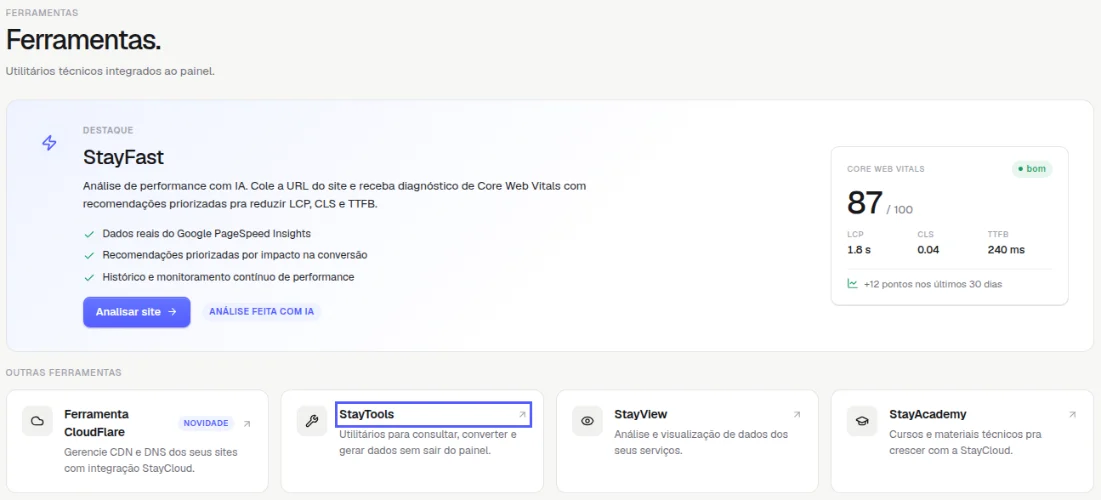Click Cursos e materiais técnicos description
This screenshot has width=1101, height=500.
pyautogui.click(x=965, y=442)
